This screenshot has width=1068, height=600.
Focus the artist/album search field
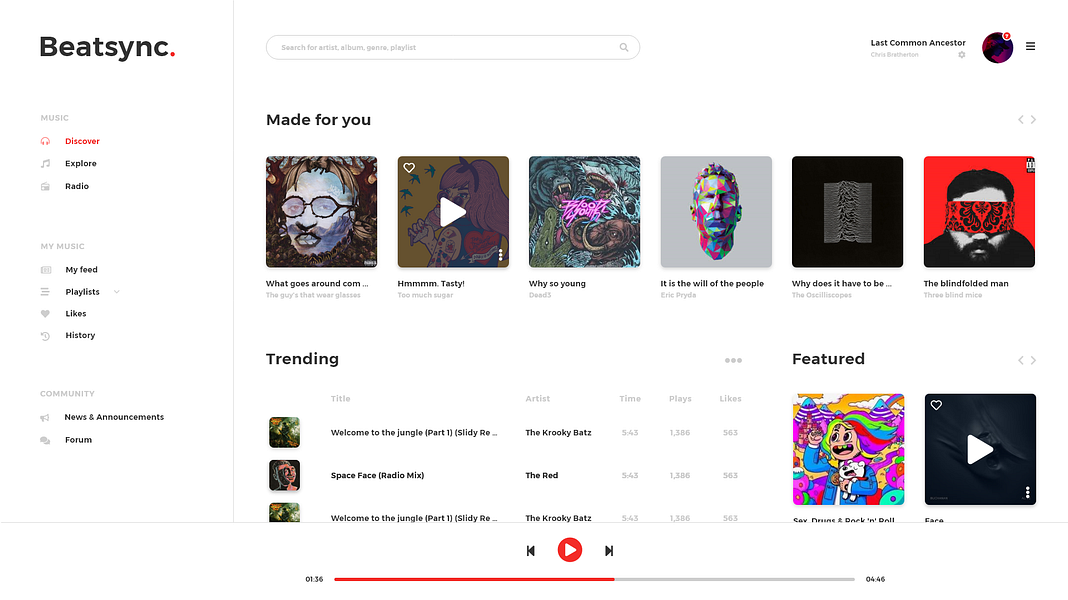[x=452, y=48]
